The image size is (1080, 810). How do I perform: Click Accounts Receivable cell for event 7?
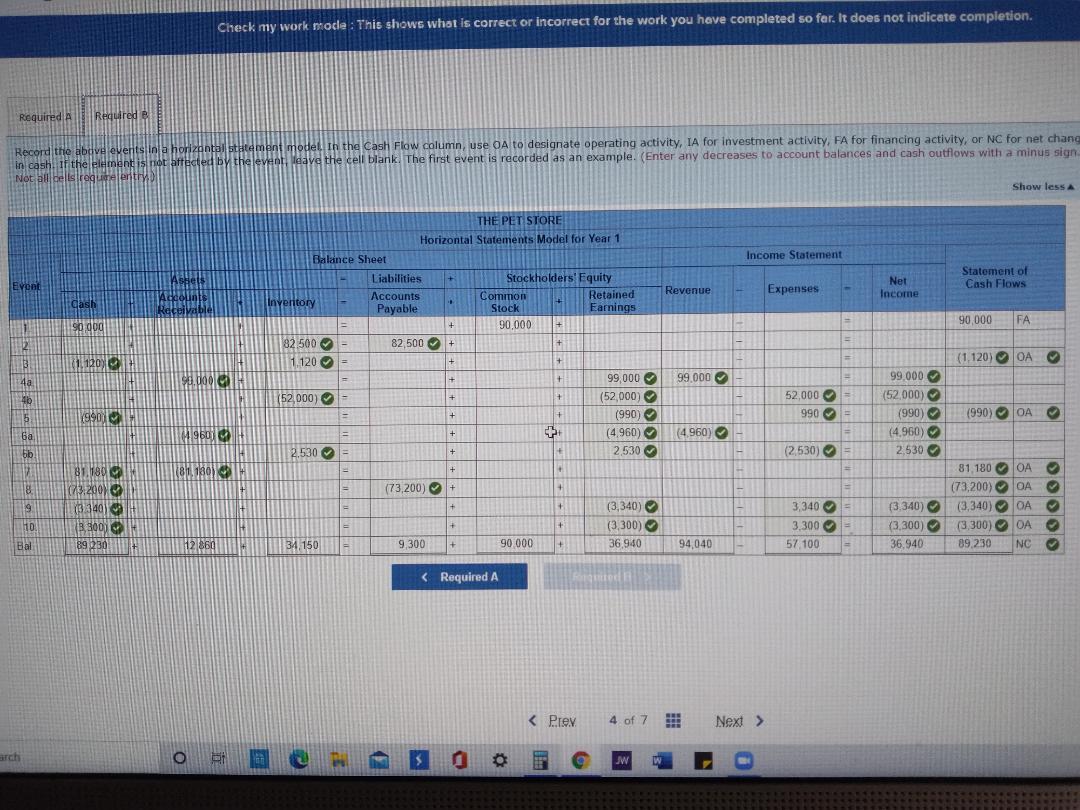[x=196, y=472]
